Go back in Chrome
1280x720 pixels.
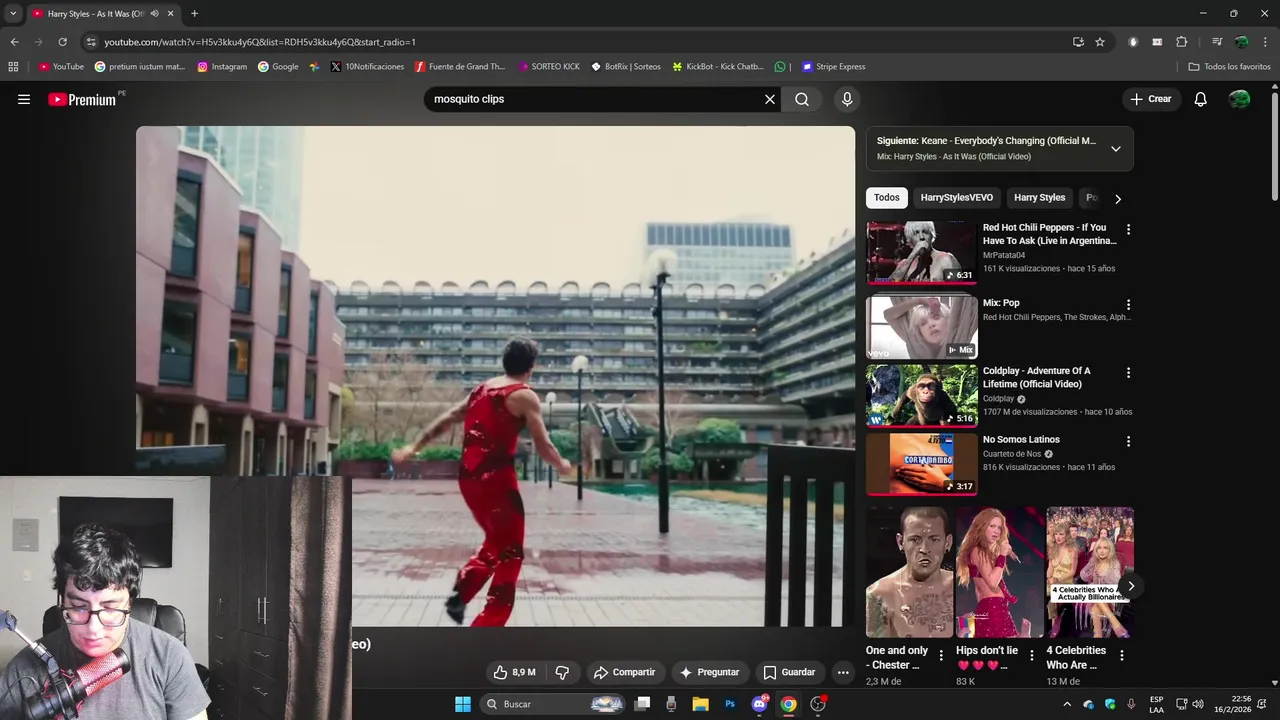click(14, 42)
